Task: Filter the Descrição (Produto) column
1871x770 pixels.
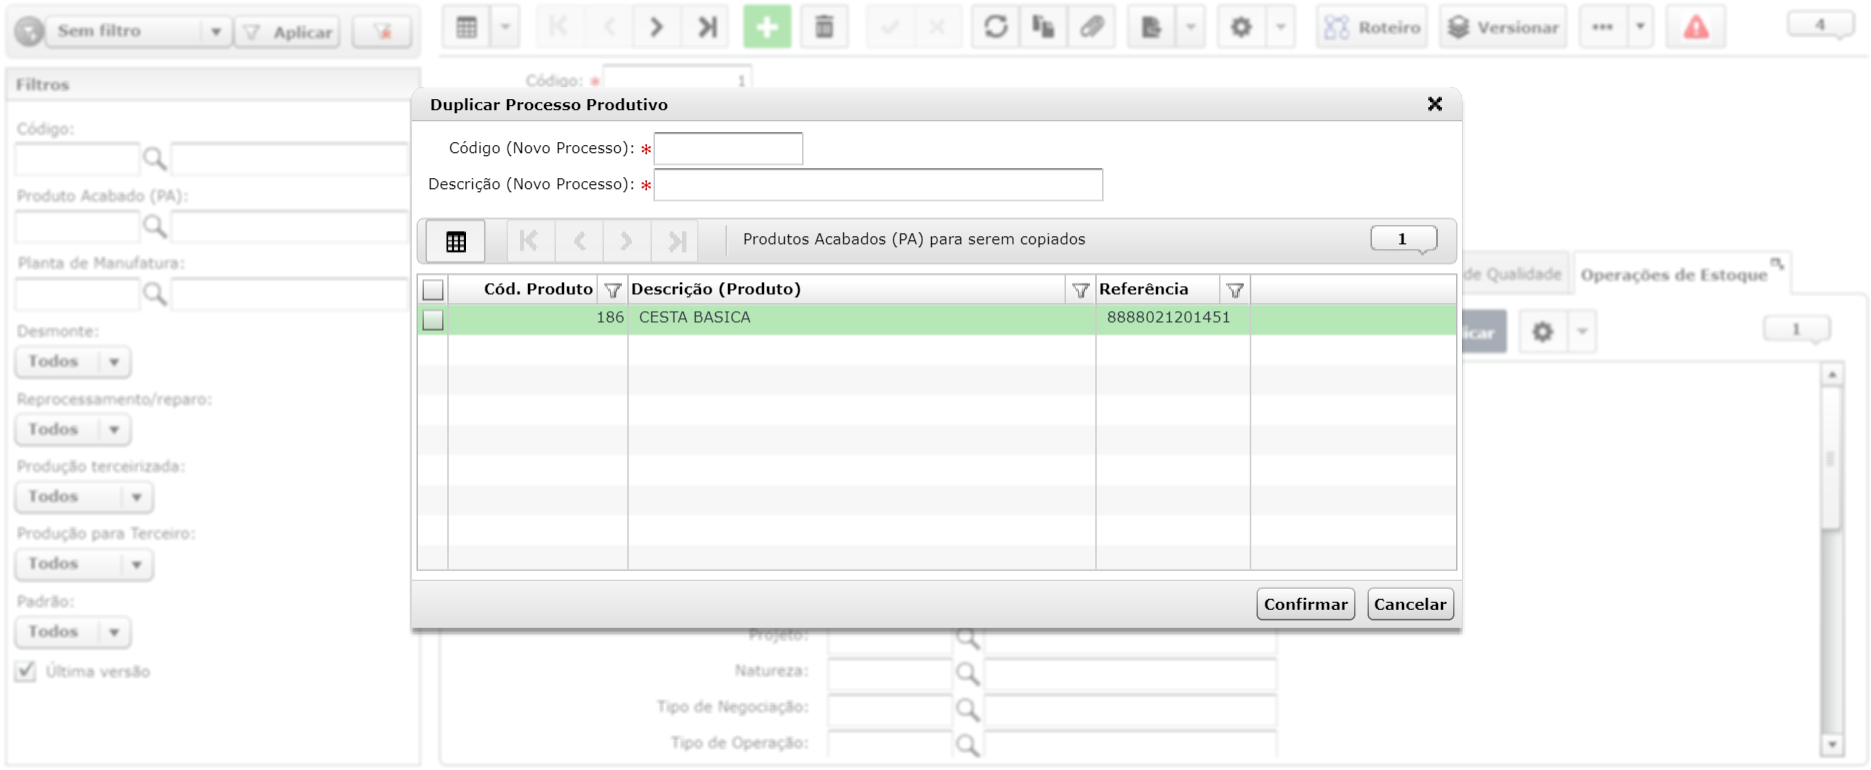Action: pos(1080,290)
